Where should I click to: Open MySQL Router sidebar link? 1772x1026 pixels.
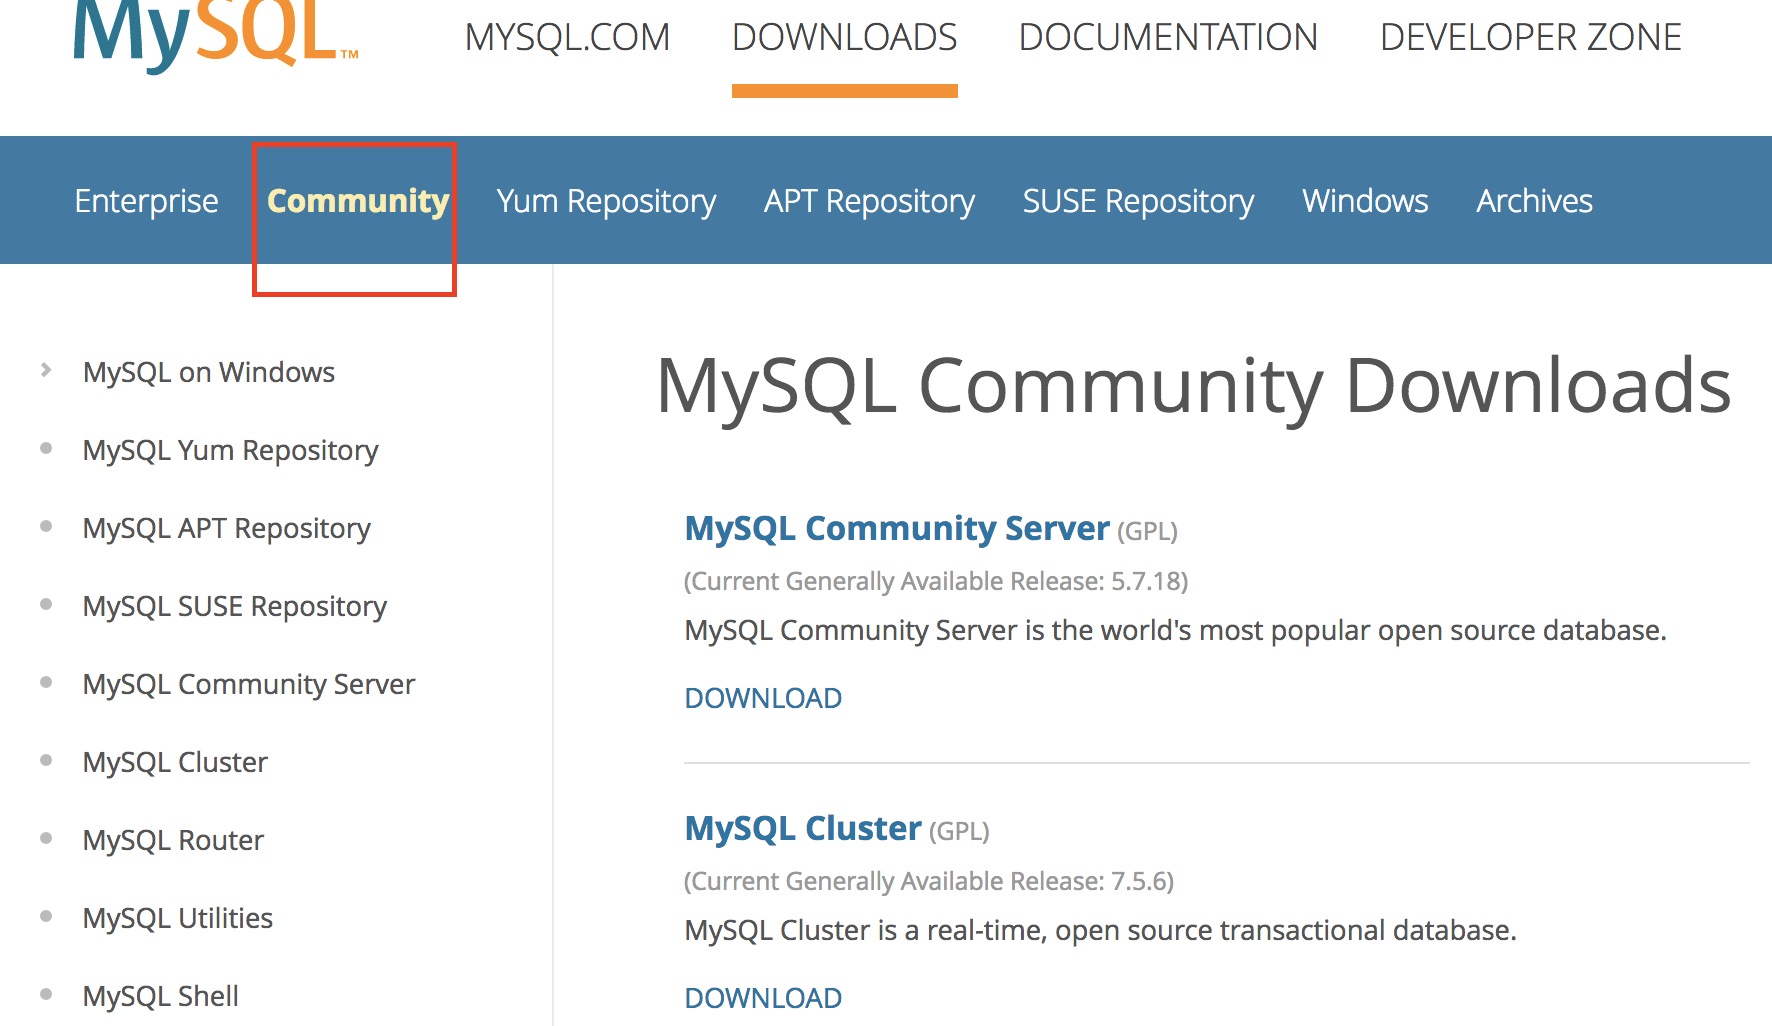(173, 840)
